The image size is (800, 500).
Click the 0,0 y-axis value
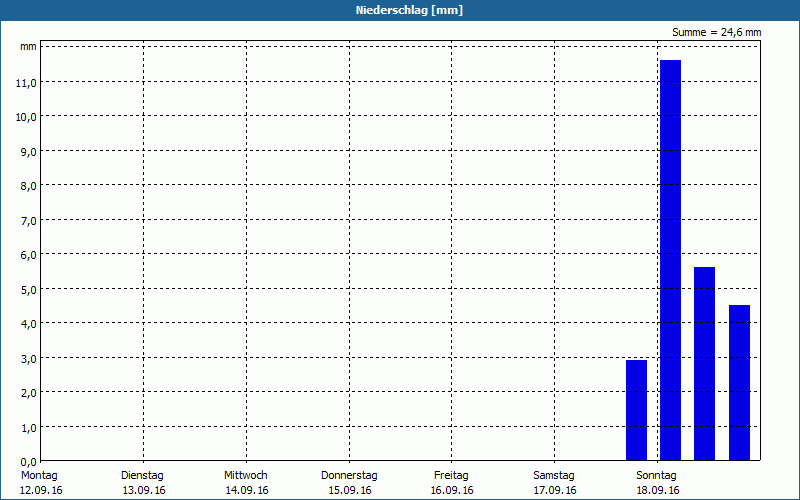[x=29, y=461]
